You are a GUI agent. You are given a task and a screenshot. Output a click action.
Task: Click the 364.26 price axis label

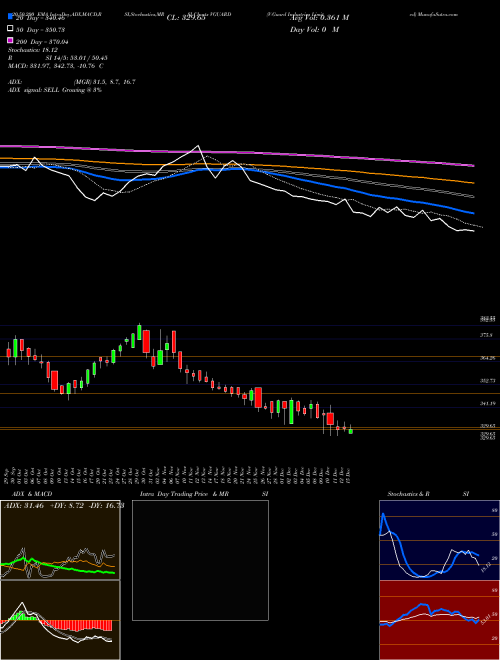[x=487, y=358]
